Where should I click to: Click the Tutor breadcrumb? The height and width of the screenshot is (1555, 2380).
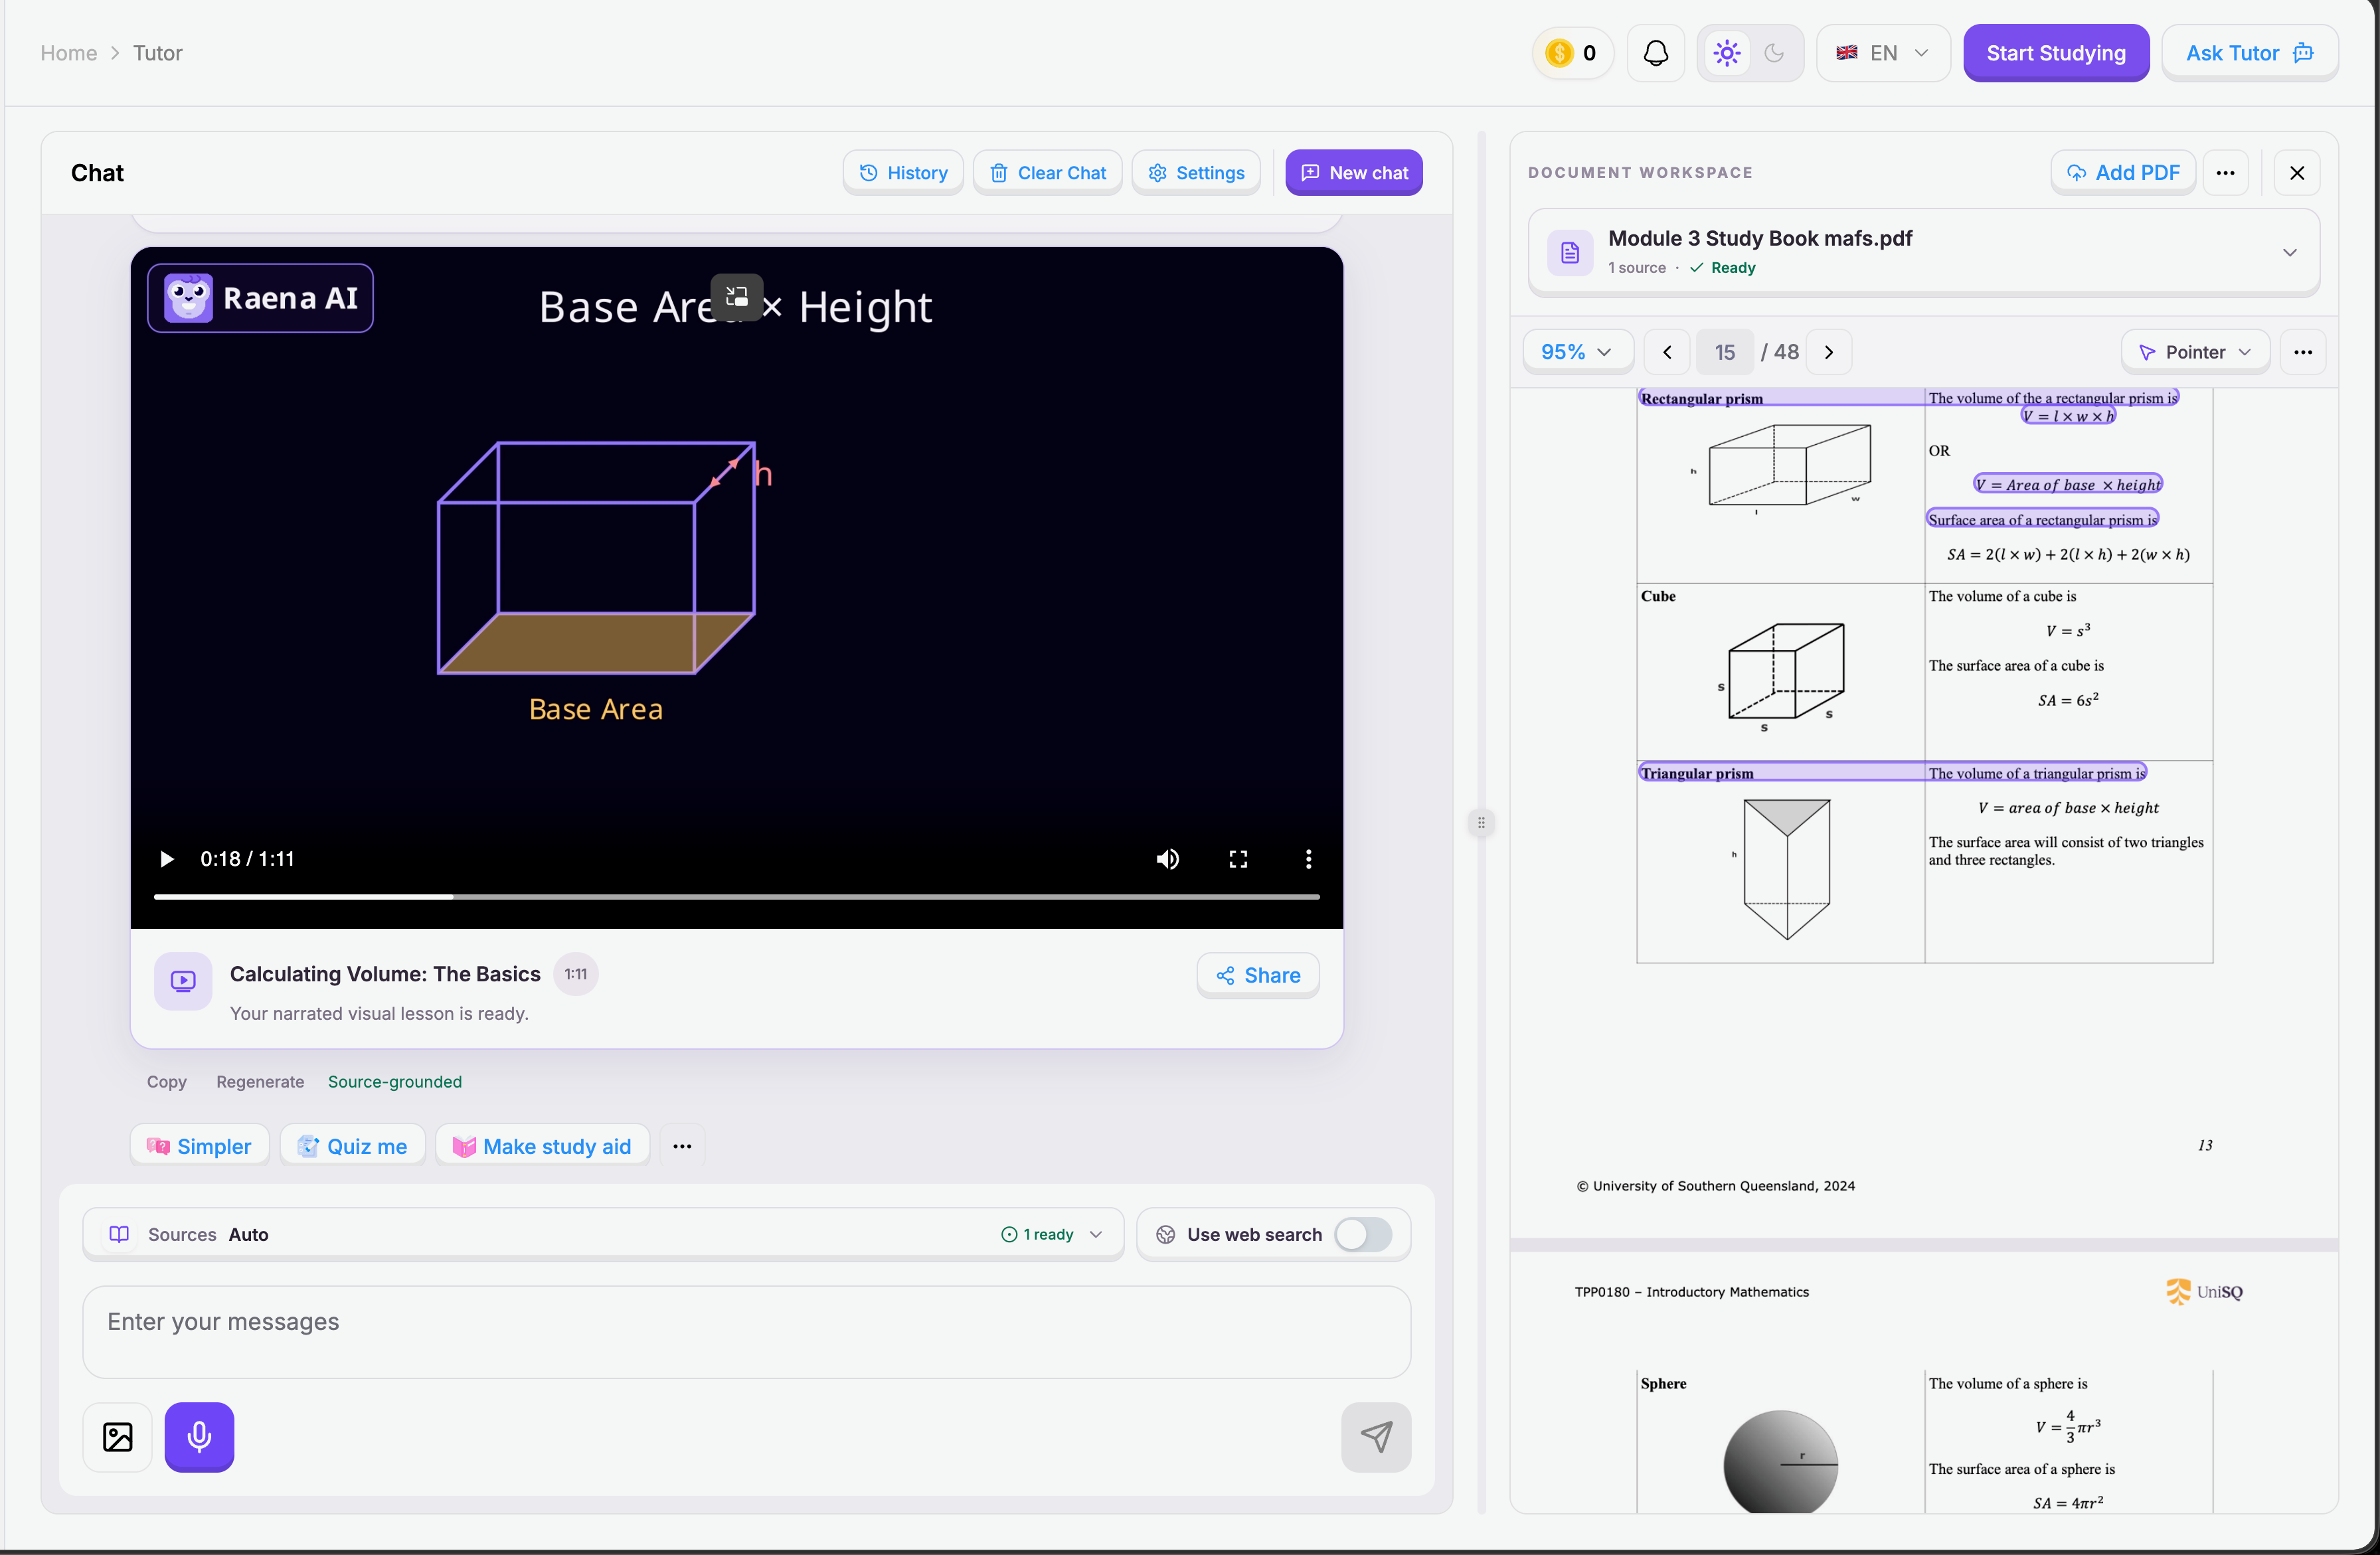click(x=158, y=53)
